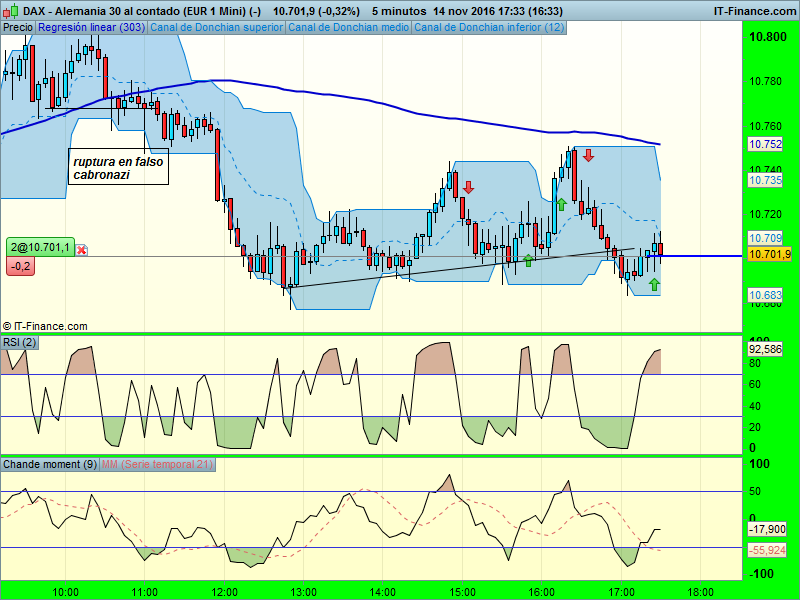This screenshot has width=800, height=600.
Task: Click the Chande axis label -100
Action: [x=759, y=574]
